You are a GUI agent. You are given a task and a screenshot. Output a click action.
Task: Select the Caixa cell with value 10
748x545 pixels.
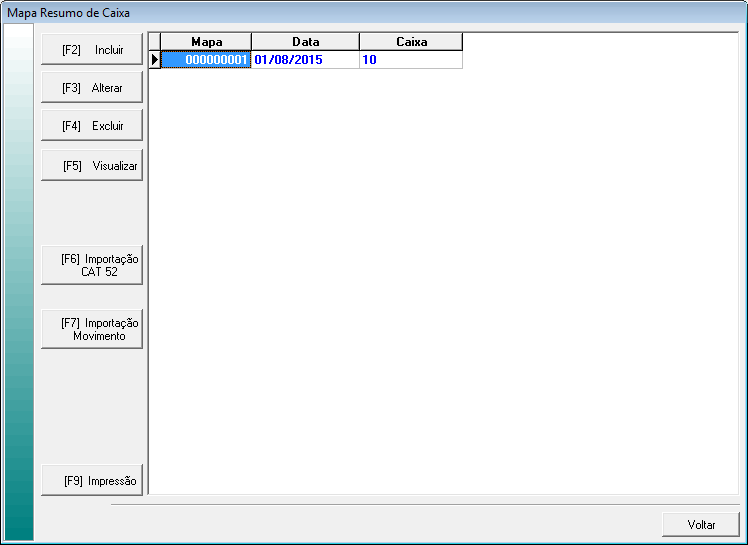[x=411, y=60]
